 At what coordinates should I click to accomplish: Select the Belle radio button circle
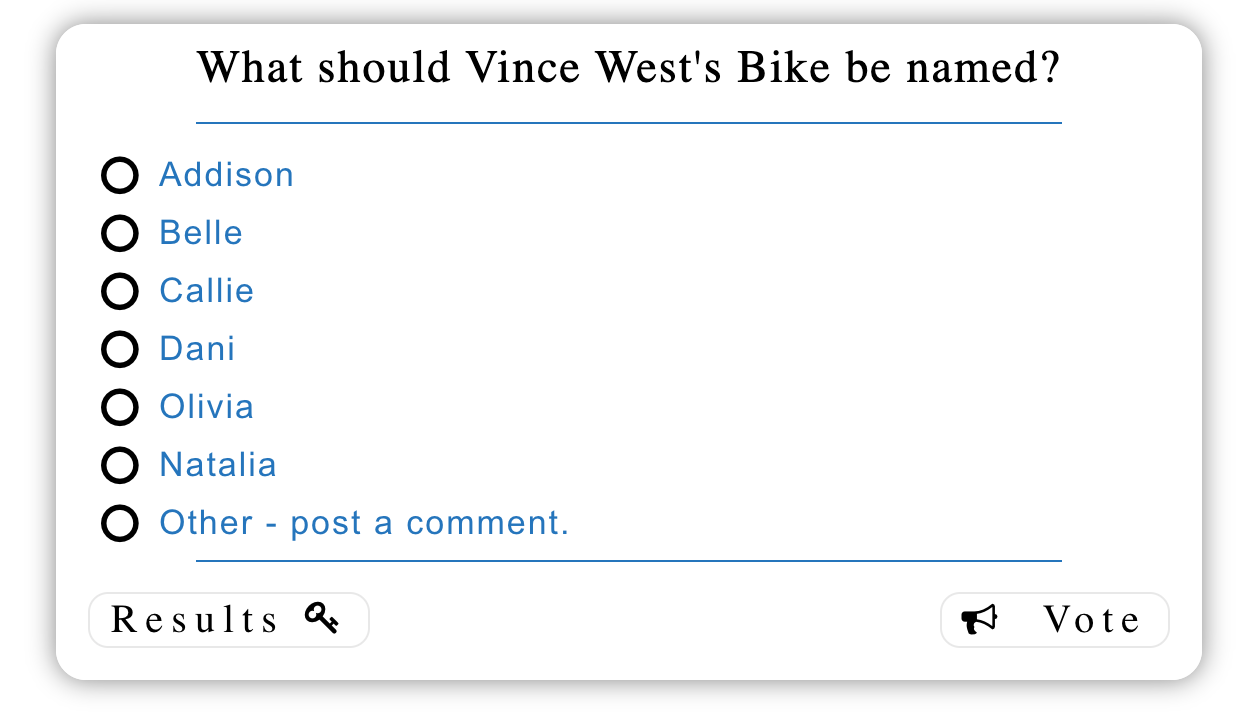click(x=120, y=234)
